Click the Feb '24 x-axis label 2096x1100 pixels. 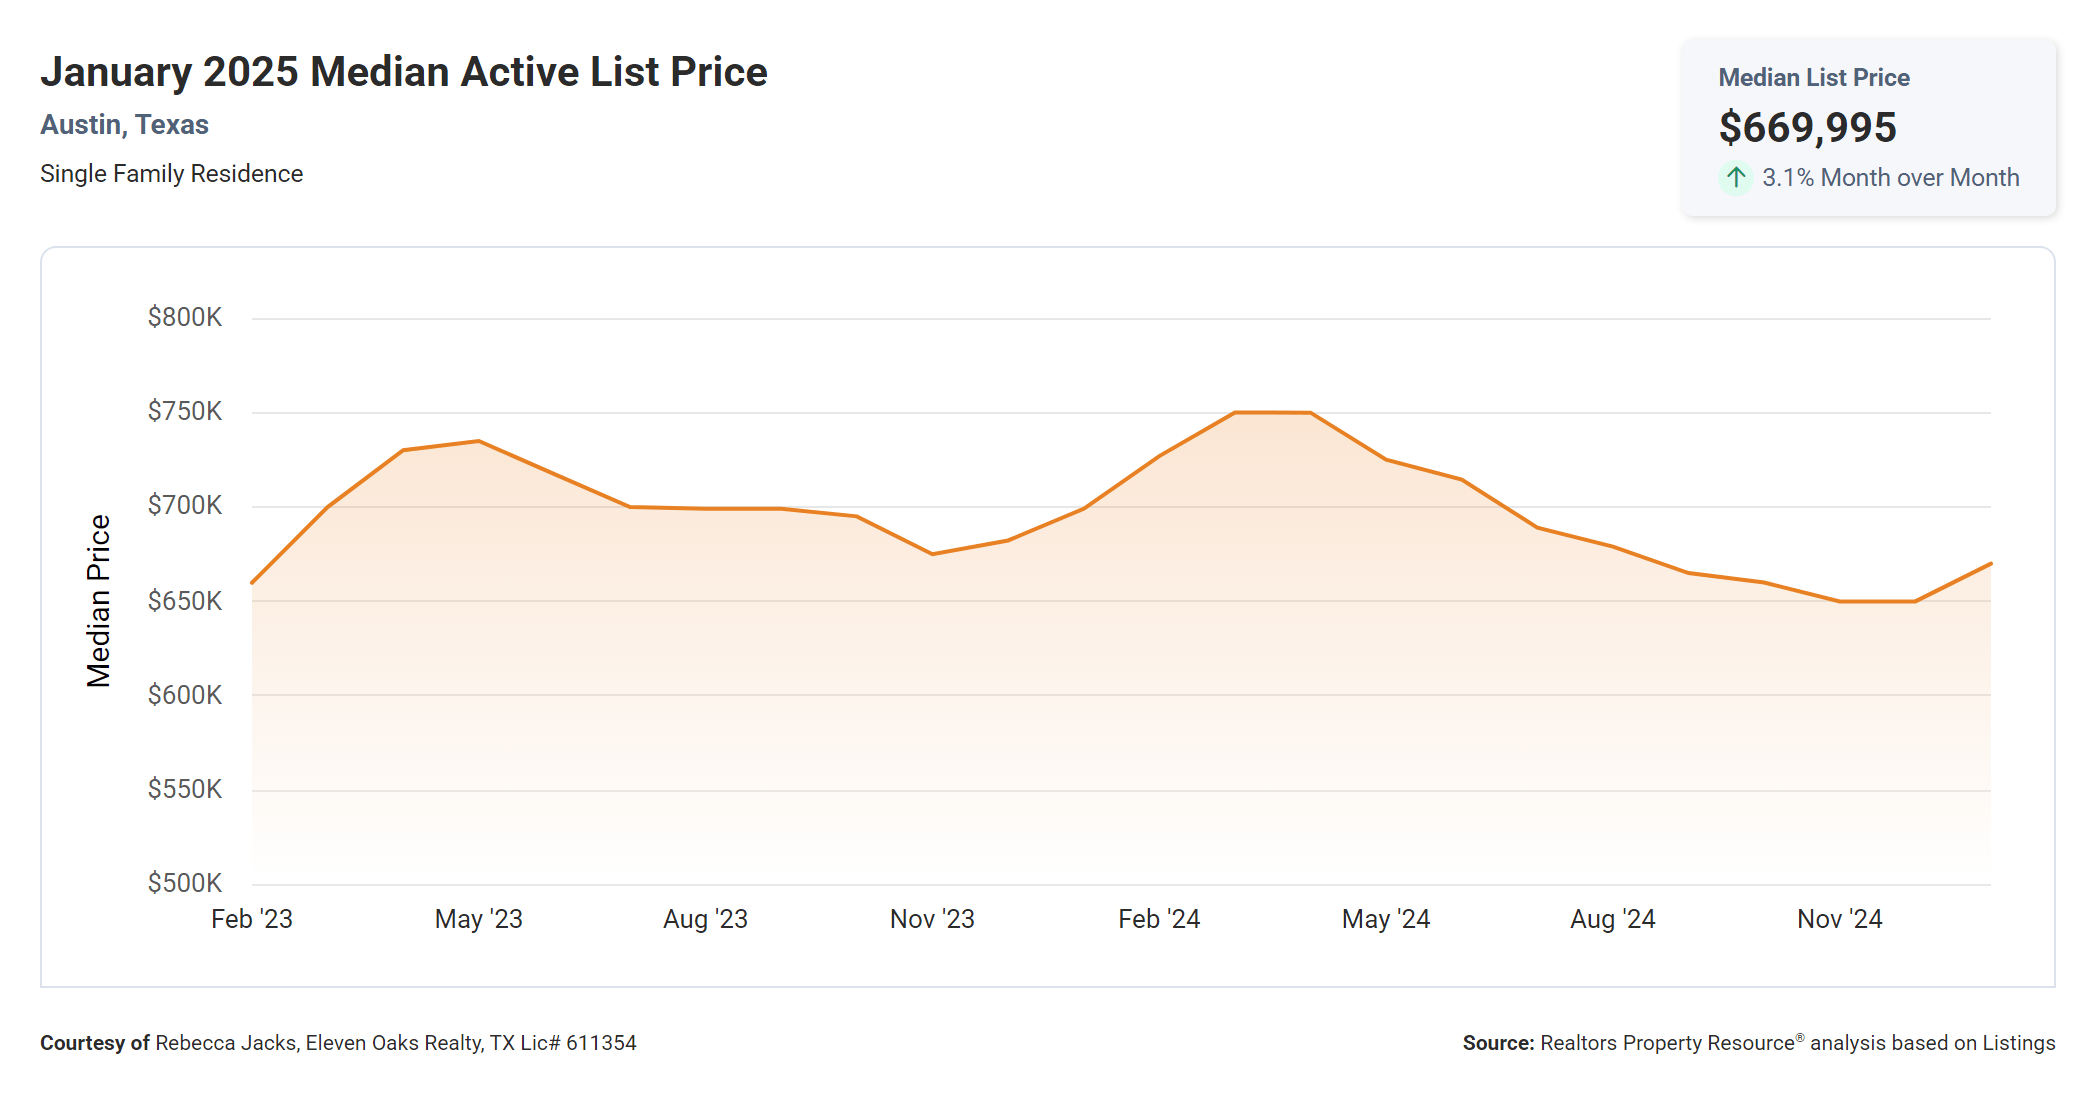[1159, 919]
